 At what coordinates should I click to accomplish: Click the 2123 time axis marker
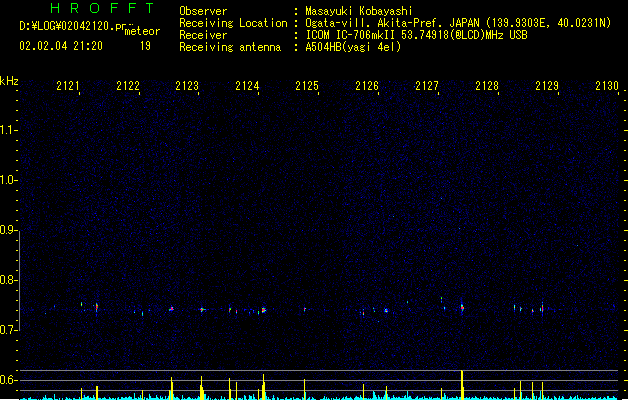(187, 86)
